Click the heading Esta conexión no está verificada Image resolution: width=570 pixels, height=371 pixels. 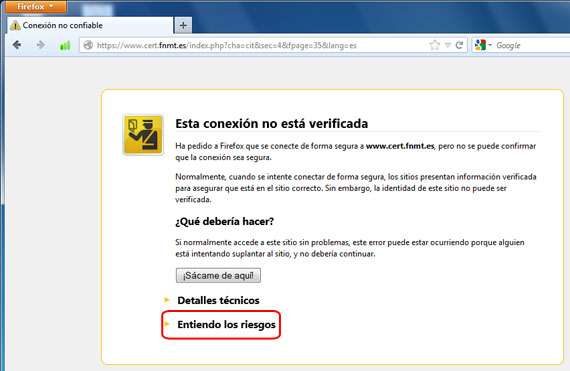click(x=272, y=124)
